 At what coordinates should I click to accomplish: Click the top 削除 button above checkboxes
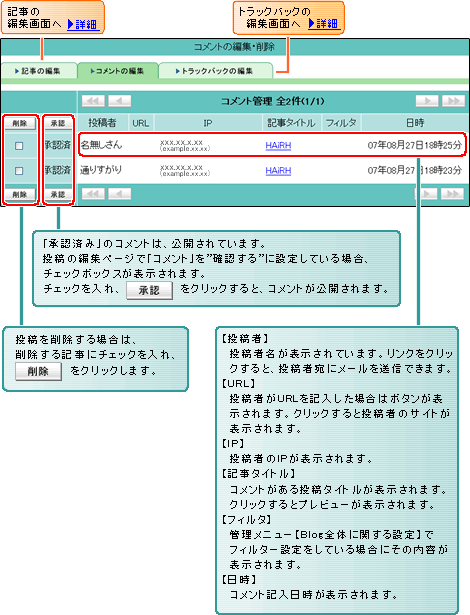coord(20,123)
